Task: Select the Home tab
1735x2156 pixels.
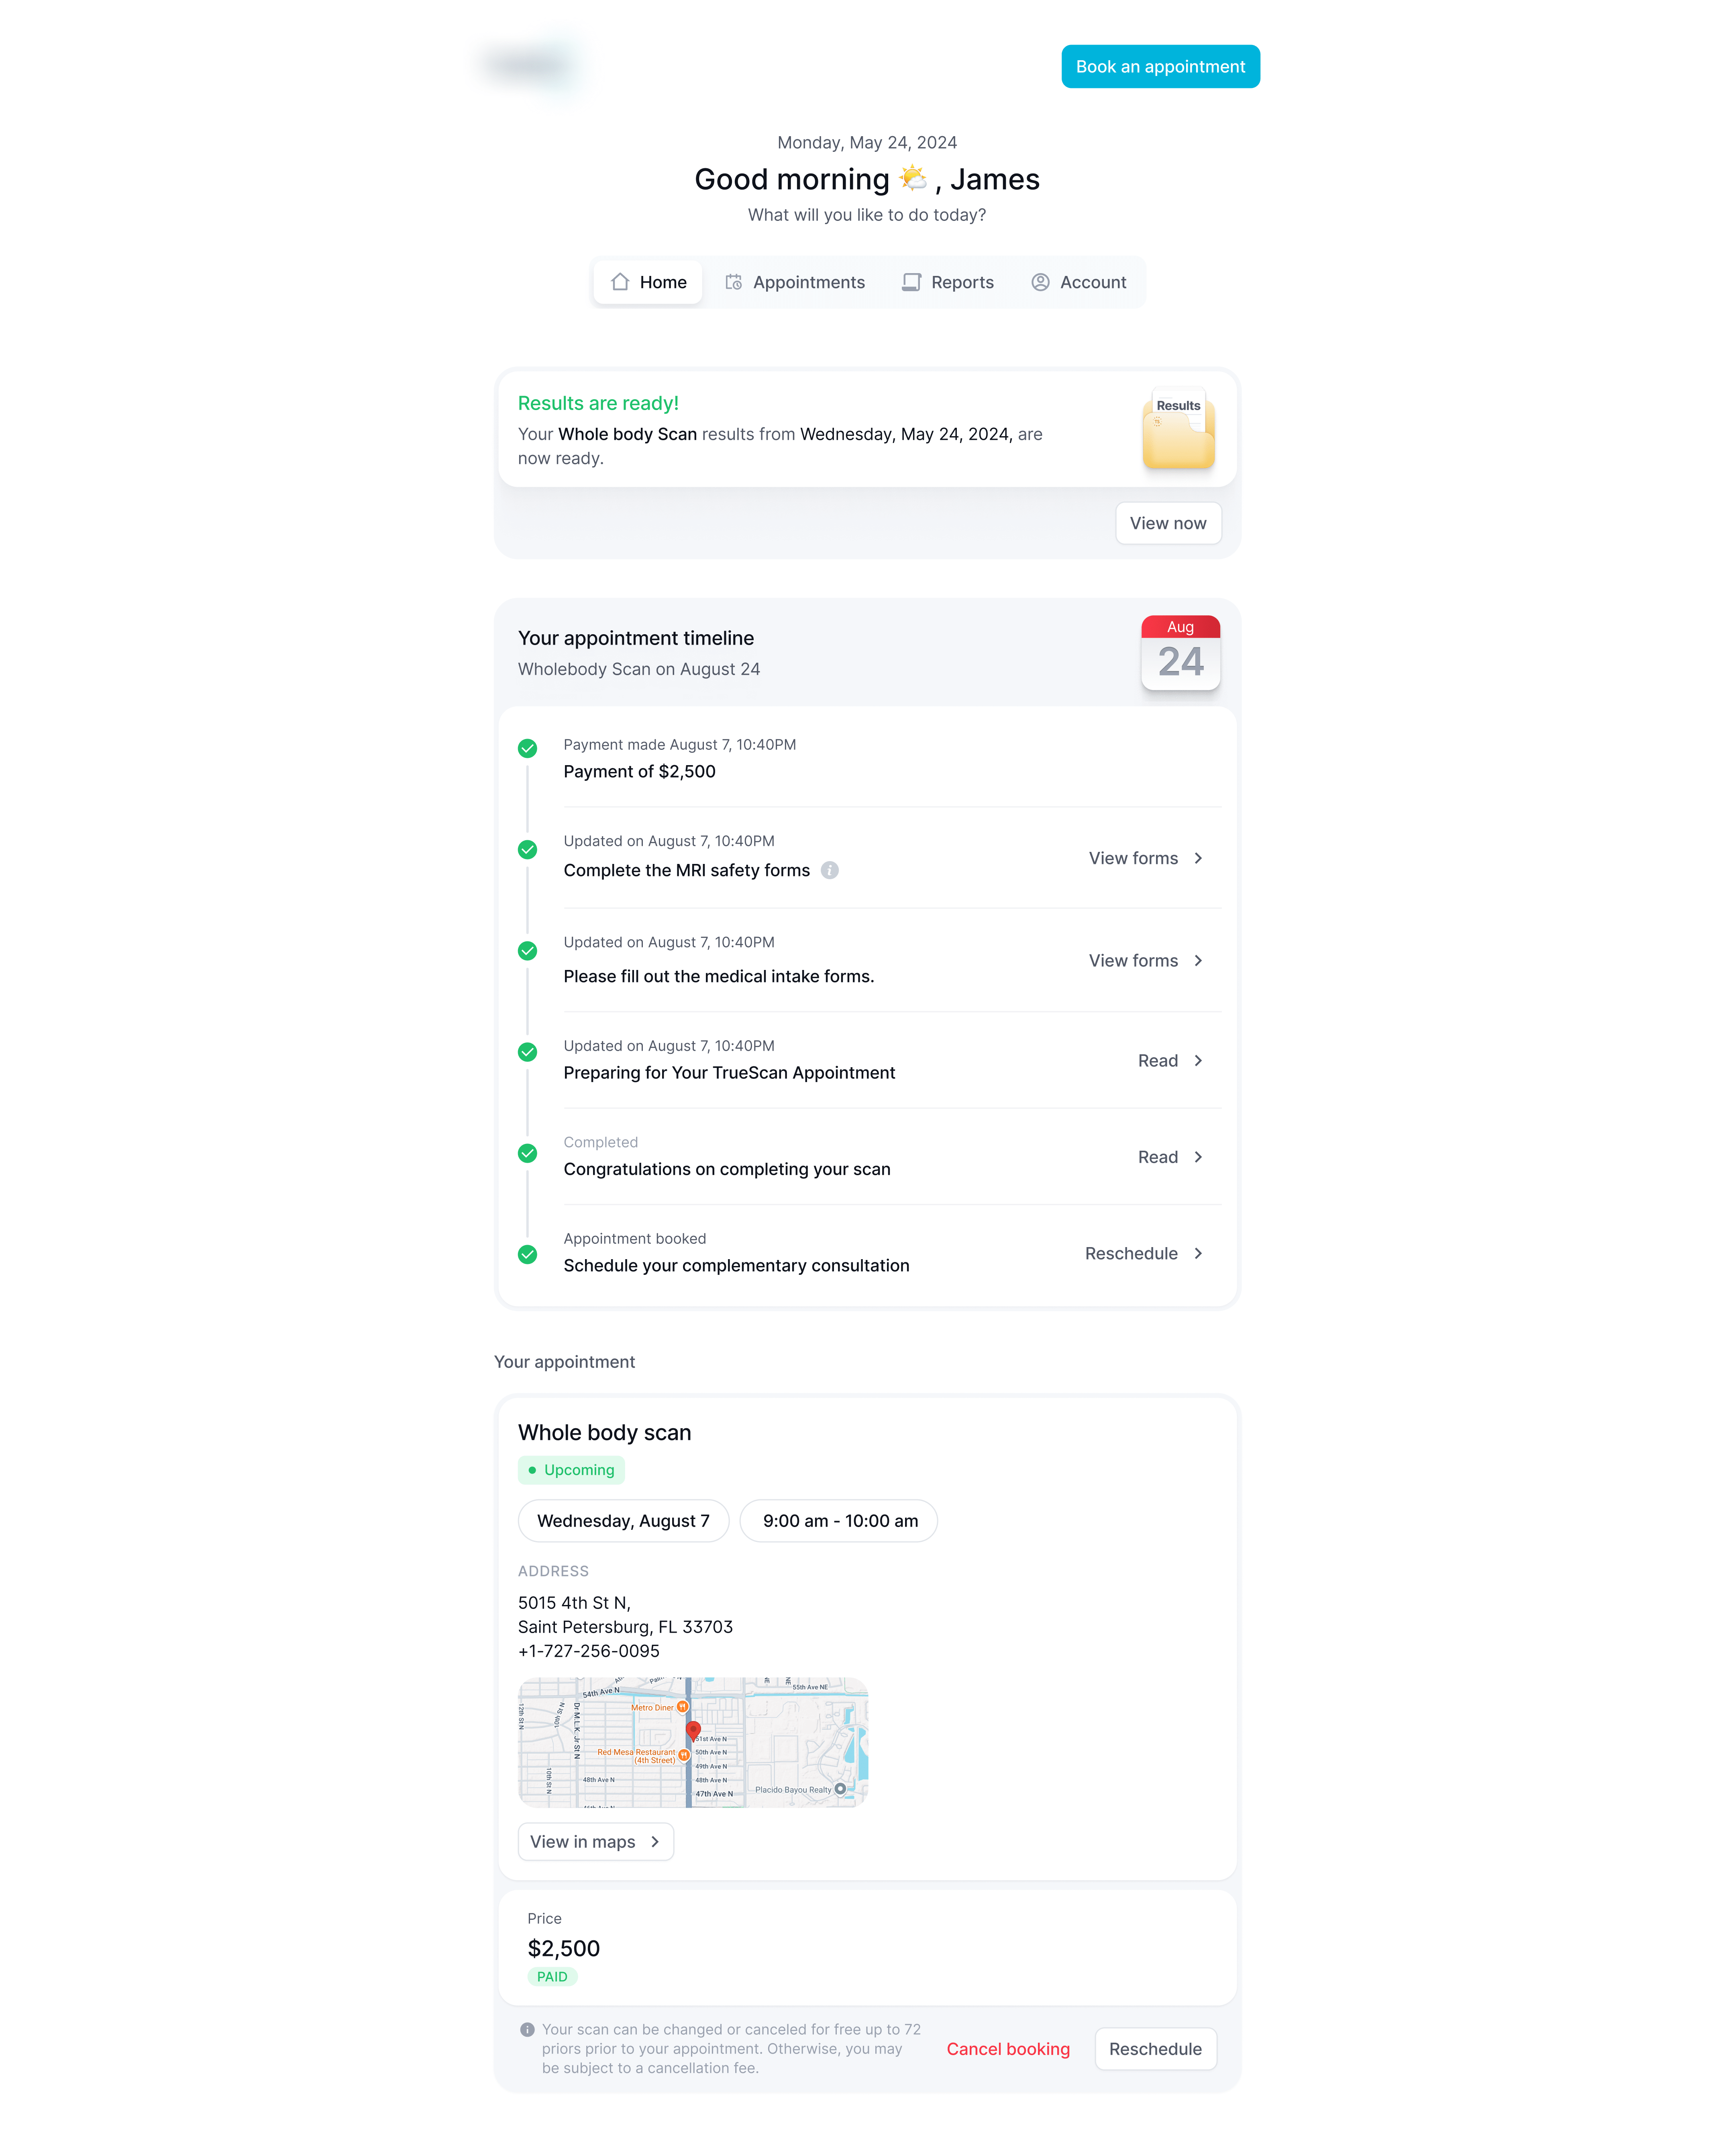Action: point(648,282)
